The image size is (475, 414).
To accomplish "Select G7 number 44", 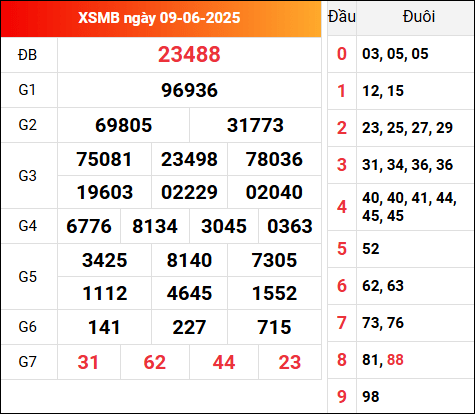I will pyautogui.click(x=224, y=362).
